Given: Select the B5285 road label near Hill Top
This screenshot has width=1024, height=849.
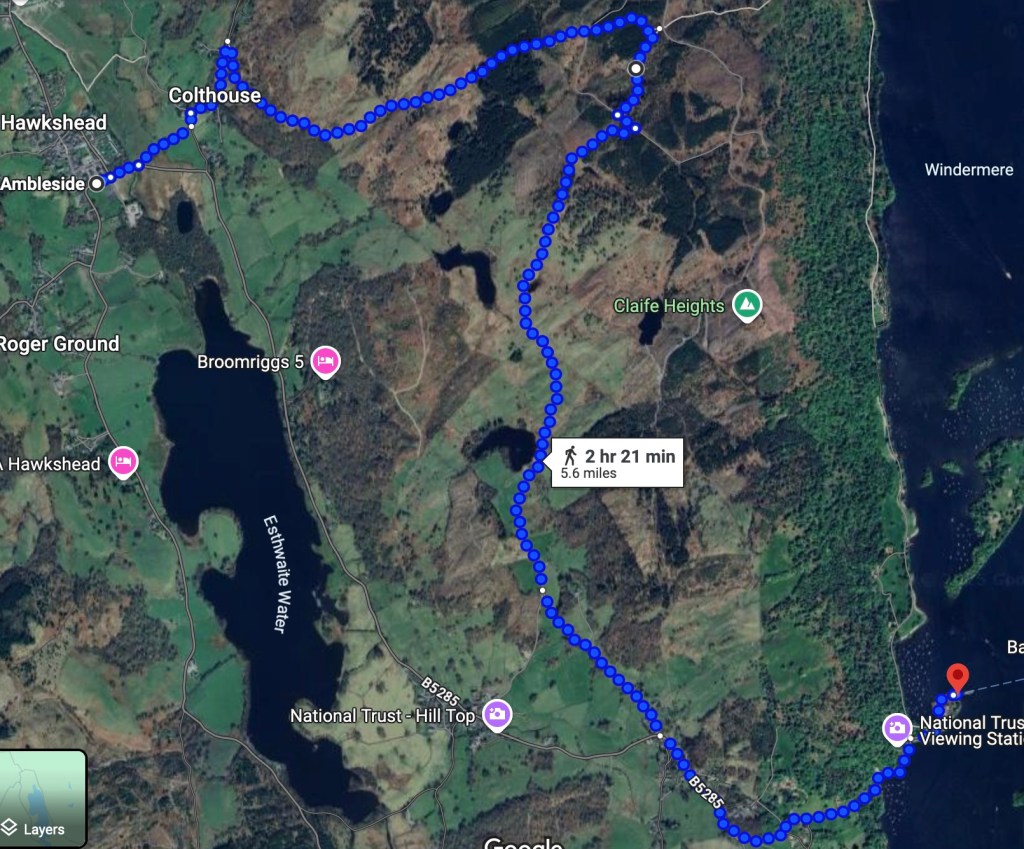Looking at the screenshot, I should pos(440,692).
